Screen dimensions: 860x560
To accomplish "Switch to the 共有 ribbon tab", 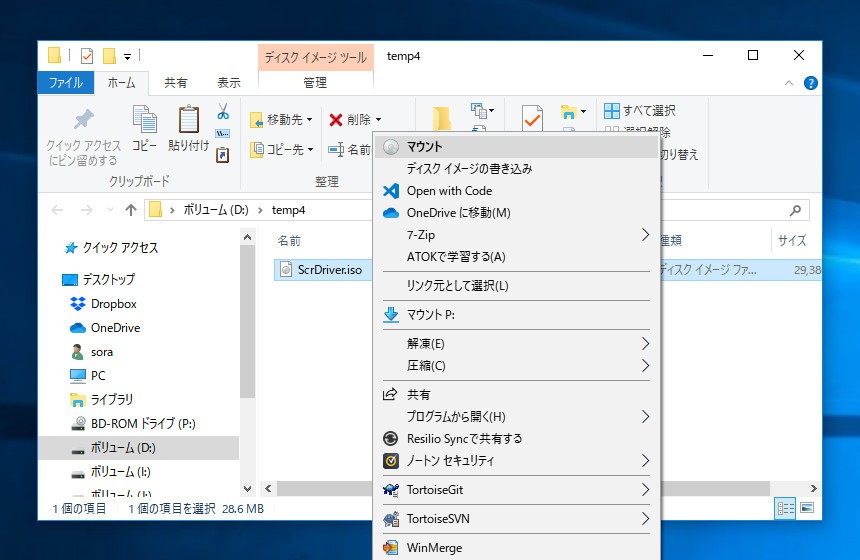I will click(176, 83).
